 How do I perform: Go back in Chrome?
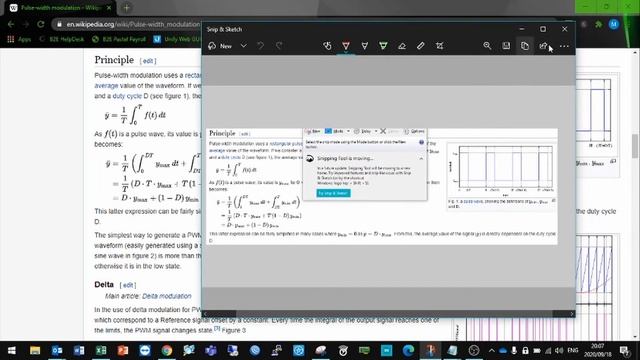pos(11,24)
